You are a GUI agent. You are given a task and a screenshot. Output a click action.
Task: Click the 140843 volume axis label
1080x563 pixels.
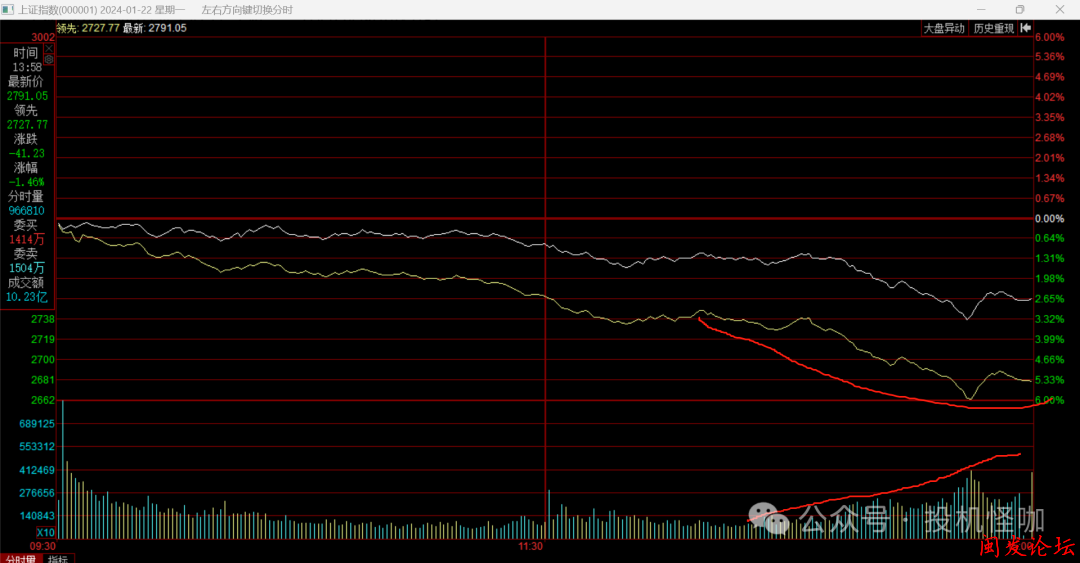(x=37, y=515)
